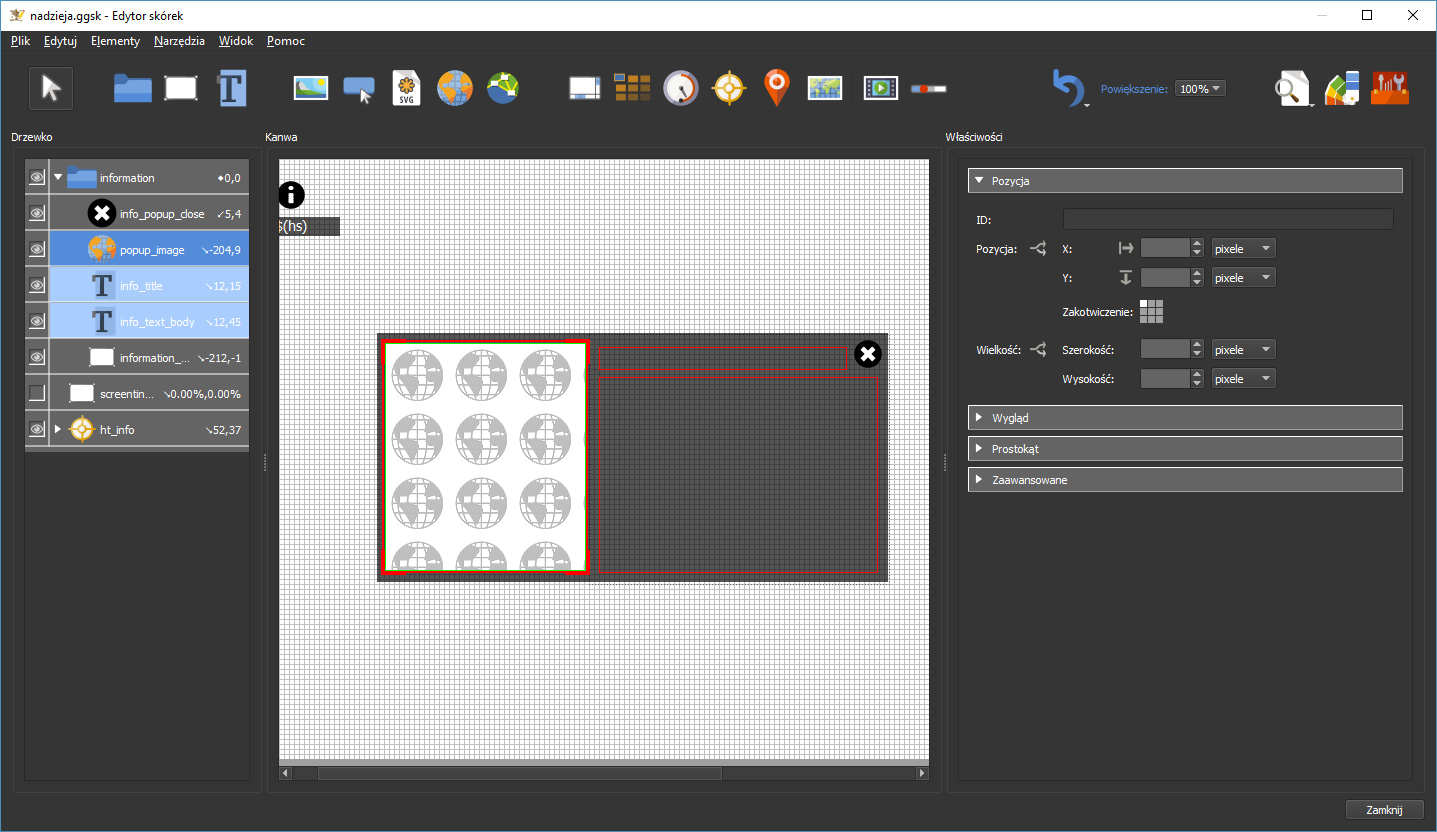
Task: Toggle visibility of popup_image
Action: pyautogui.click(x=37, y=250)
